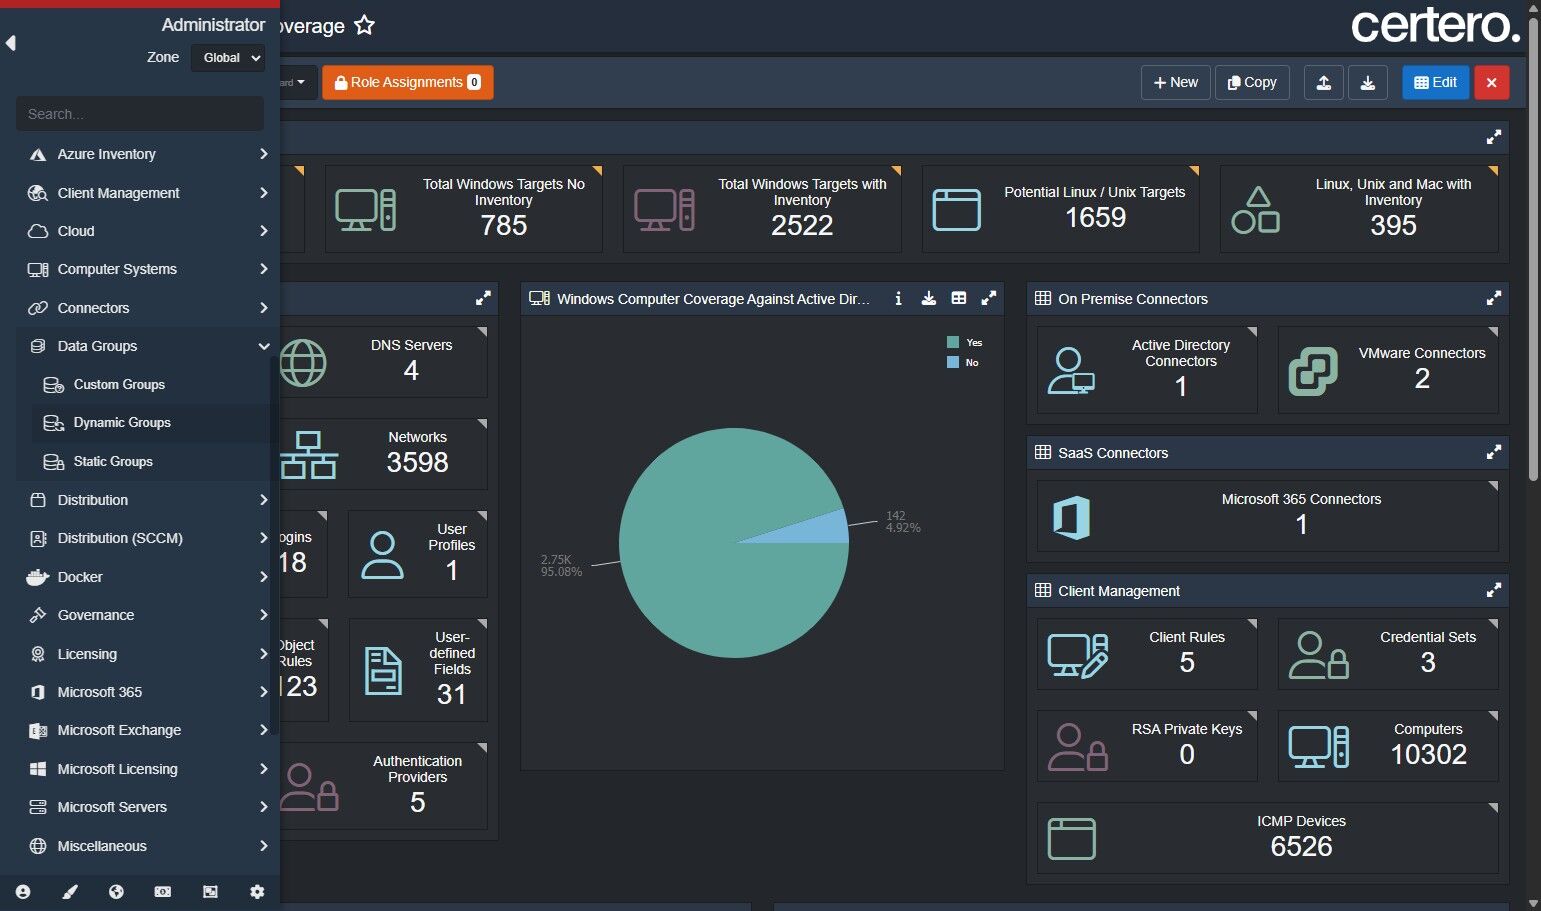This screenshot has height=911, width=1541.
Task: Click the New button
Action: [x=1176, y=82]
